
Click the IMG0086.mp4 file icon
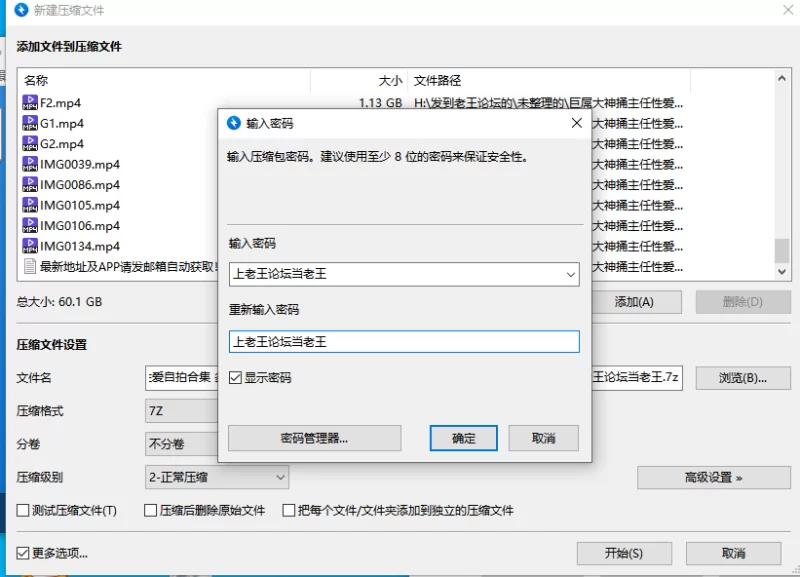[30, 184]
